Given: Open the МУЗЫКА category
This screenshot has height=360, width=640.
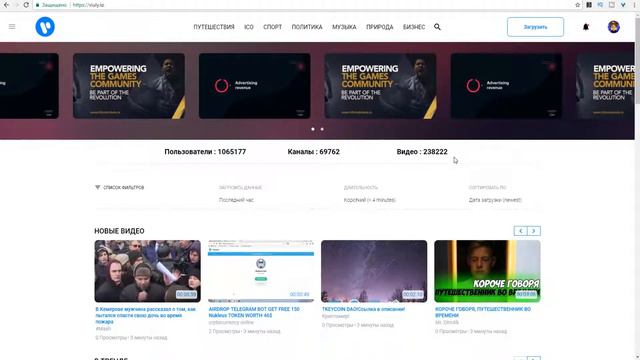Looking at the screenshot, I should (344, 27).
